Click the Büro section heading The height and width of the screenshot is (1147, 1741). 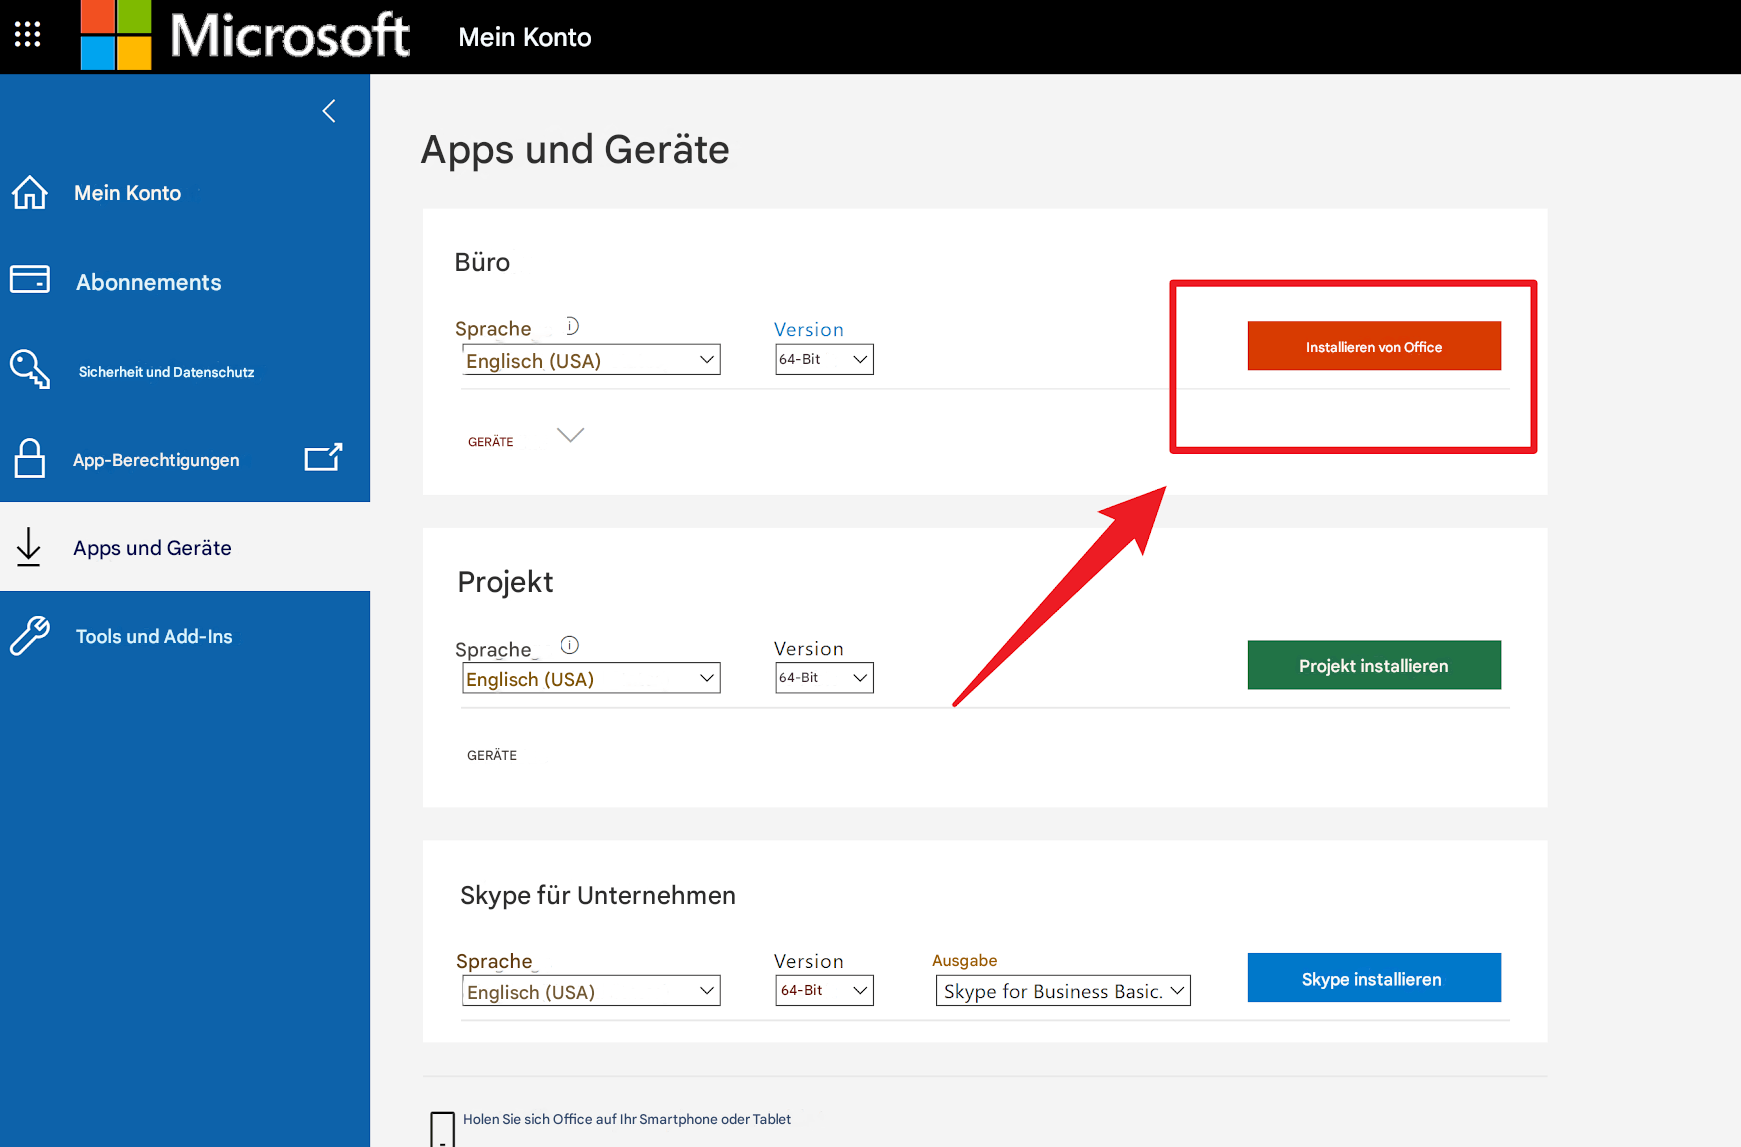(482, 262)
